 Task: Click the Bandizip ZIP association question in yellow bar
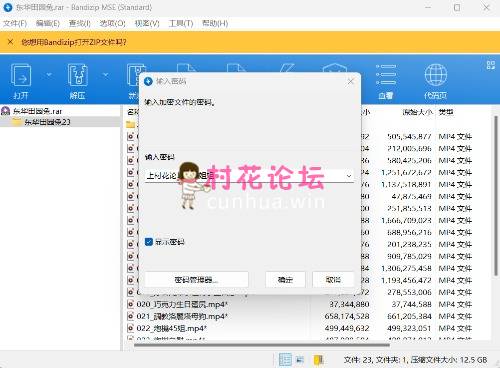click(x=74, y=42)
